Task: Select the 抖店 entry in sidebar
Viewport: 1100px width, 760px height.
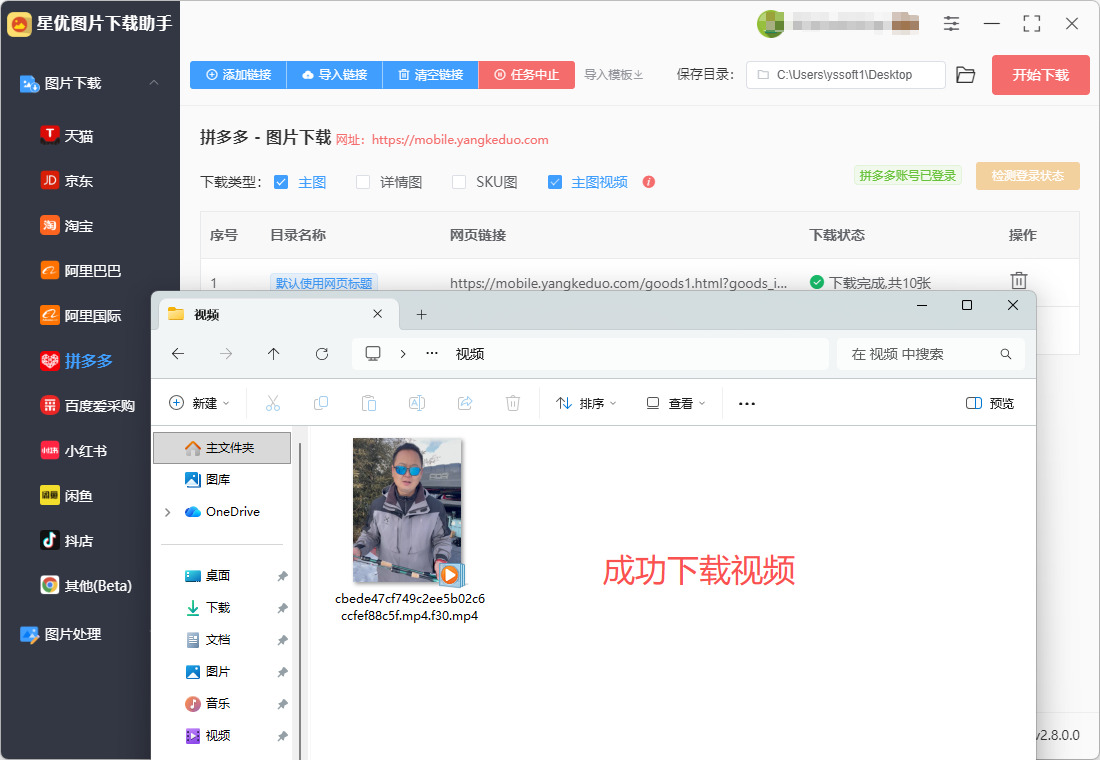Action: (67, 540)
